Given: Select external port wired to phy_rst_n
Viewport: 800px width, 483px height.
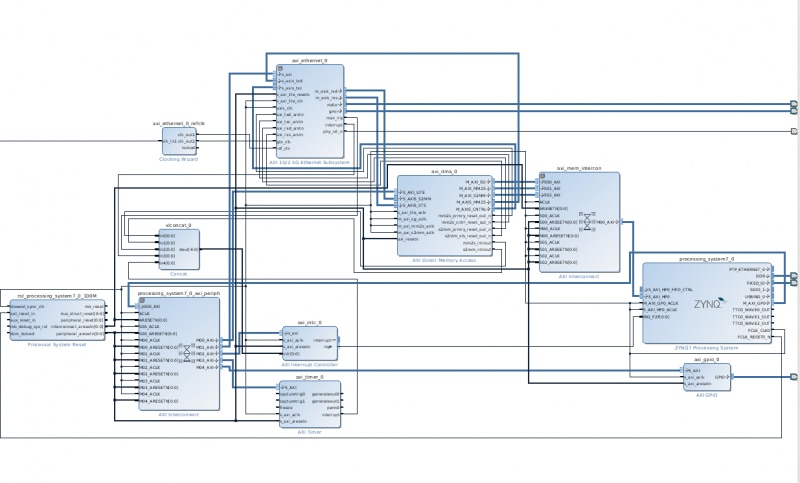Looking at the screenshot, I should tap(793, 131).
